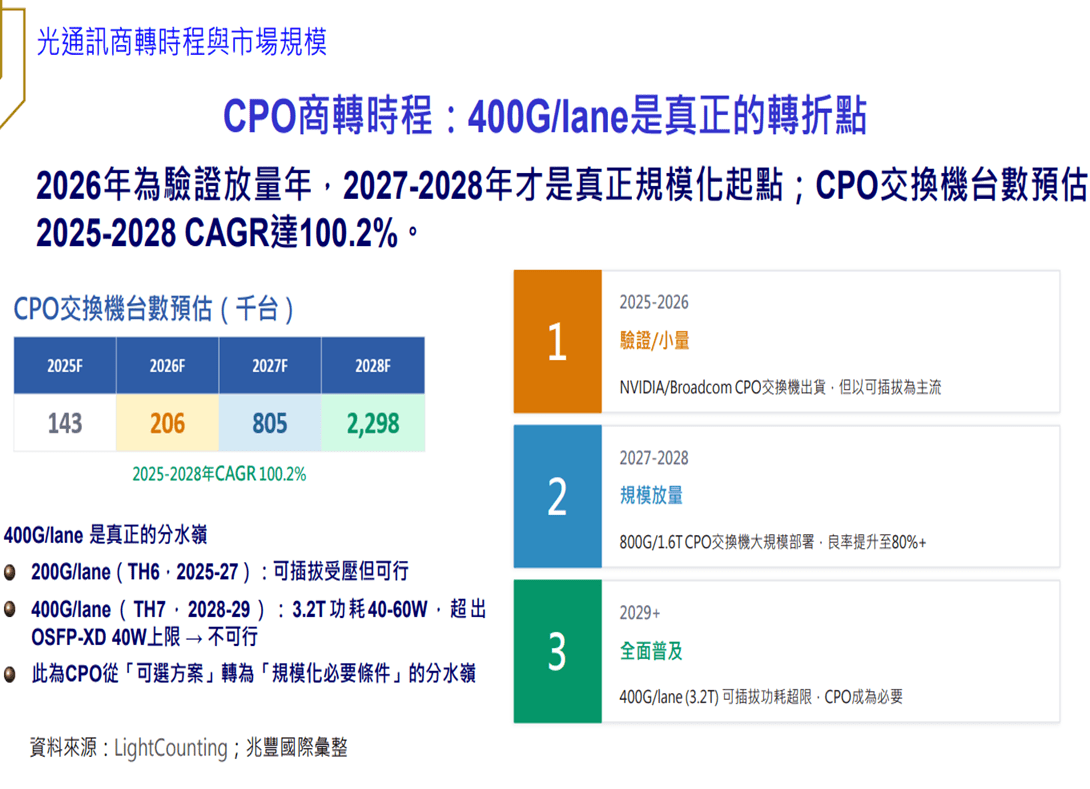This screenshot has width=1090, height=789.
Task: Click the bullet icon beside 此為CPO從
Action: [10, 674]
